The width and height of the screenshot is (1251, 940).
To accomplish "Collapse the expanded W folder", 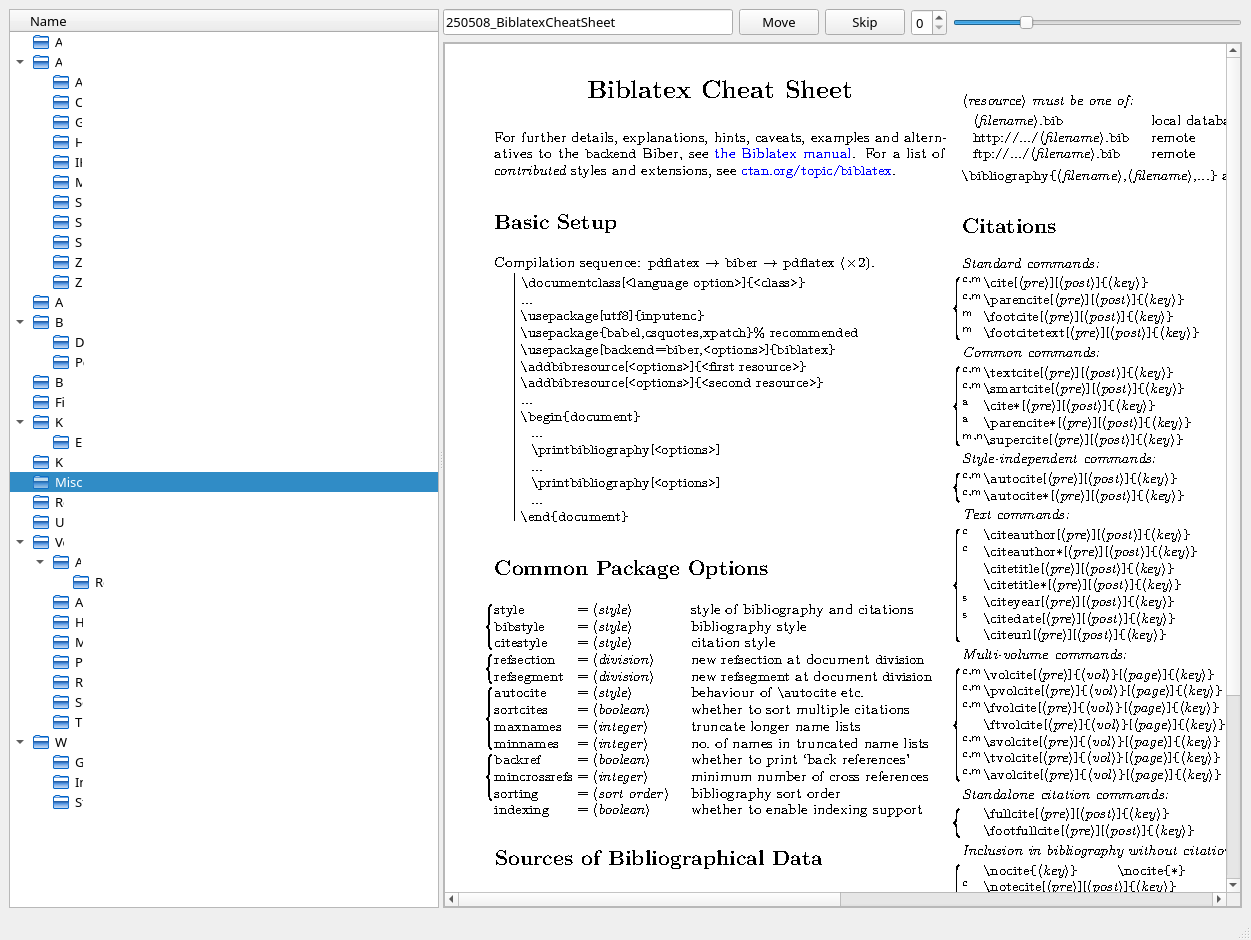I will tap(20, 742).
